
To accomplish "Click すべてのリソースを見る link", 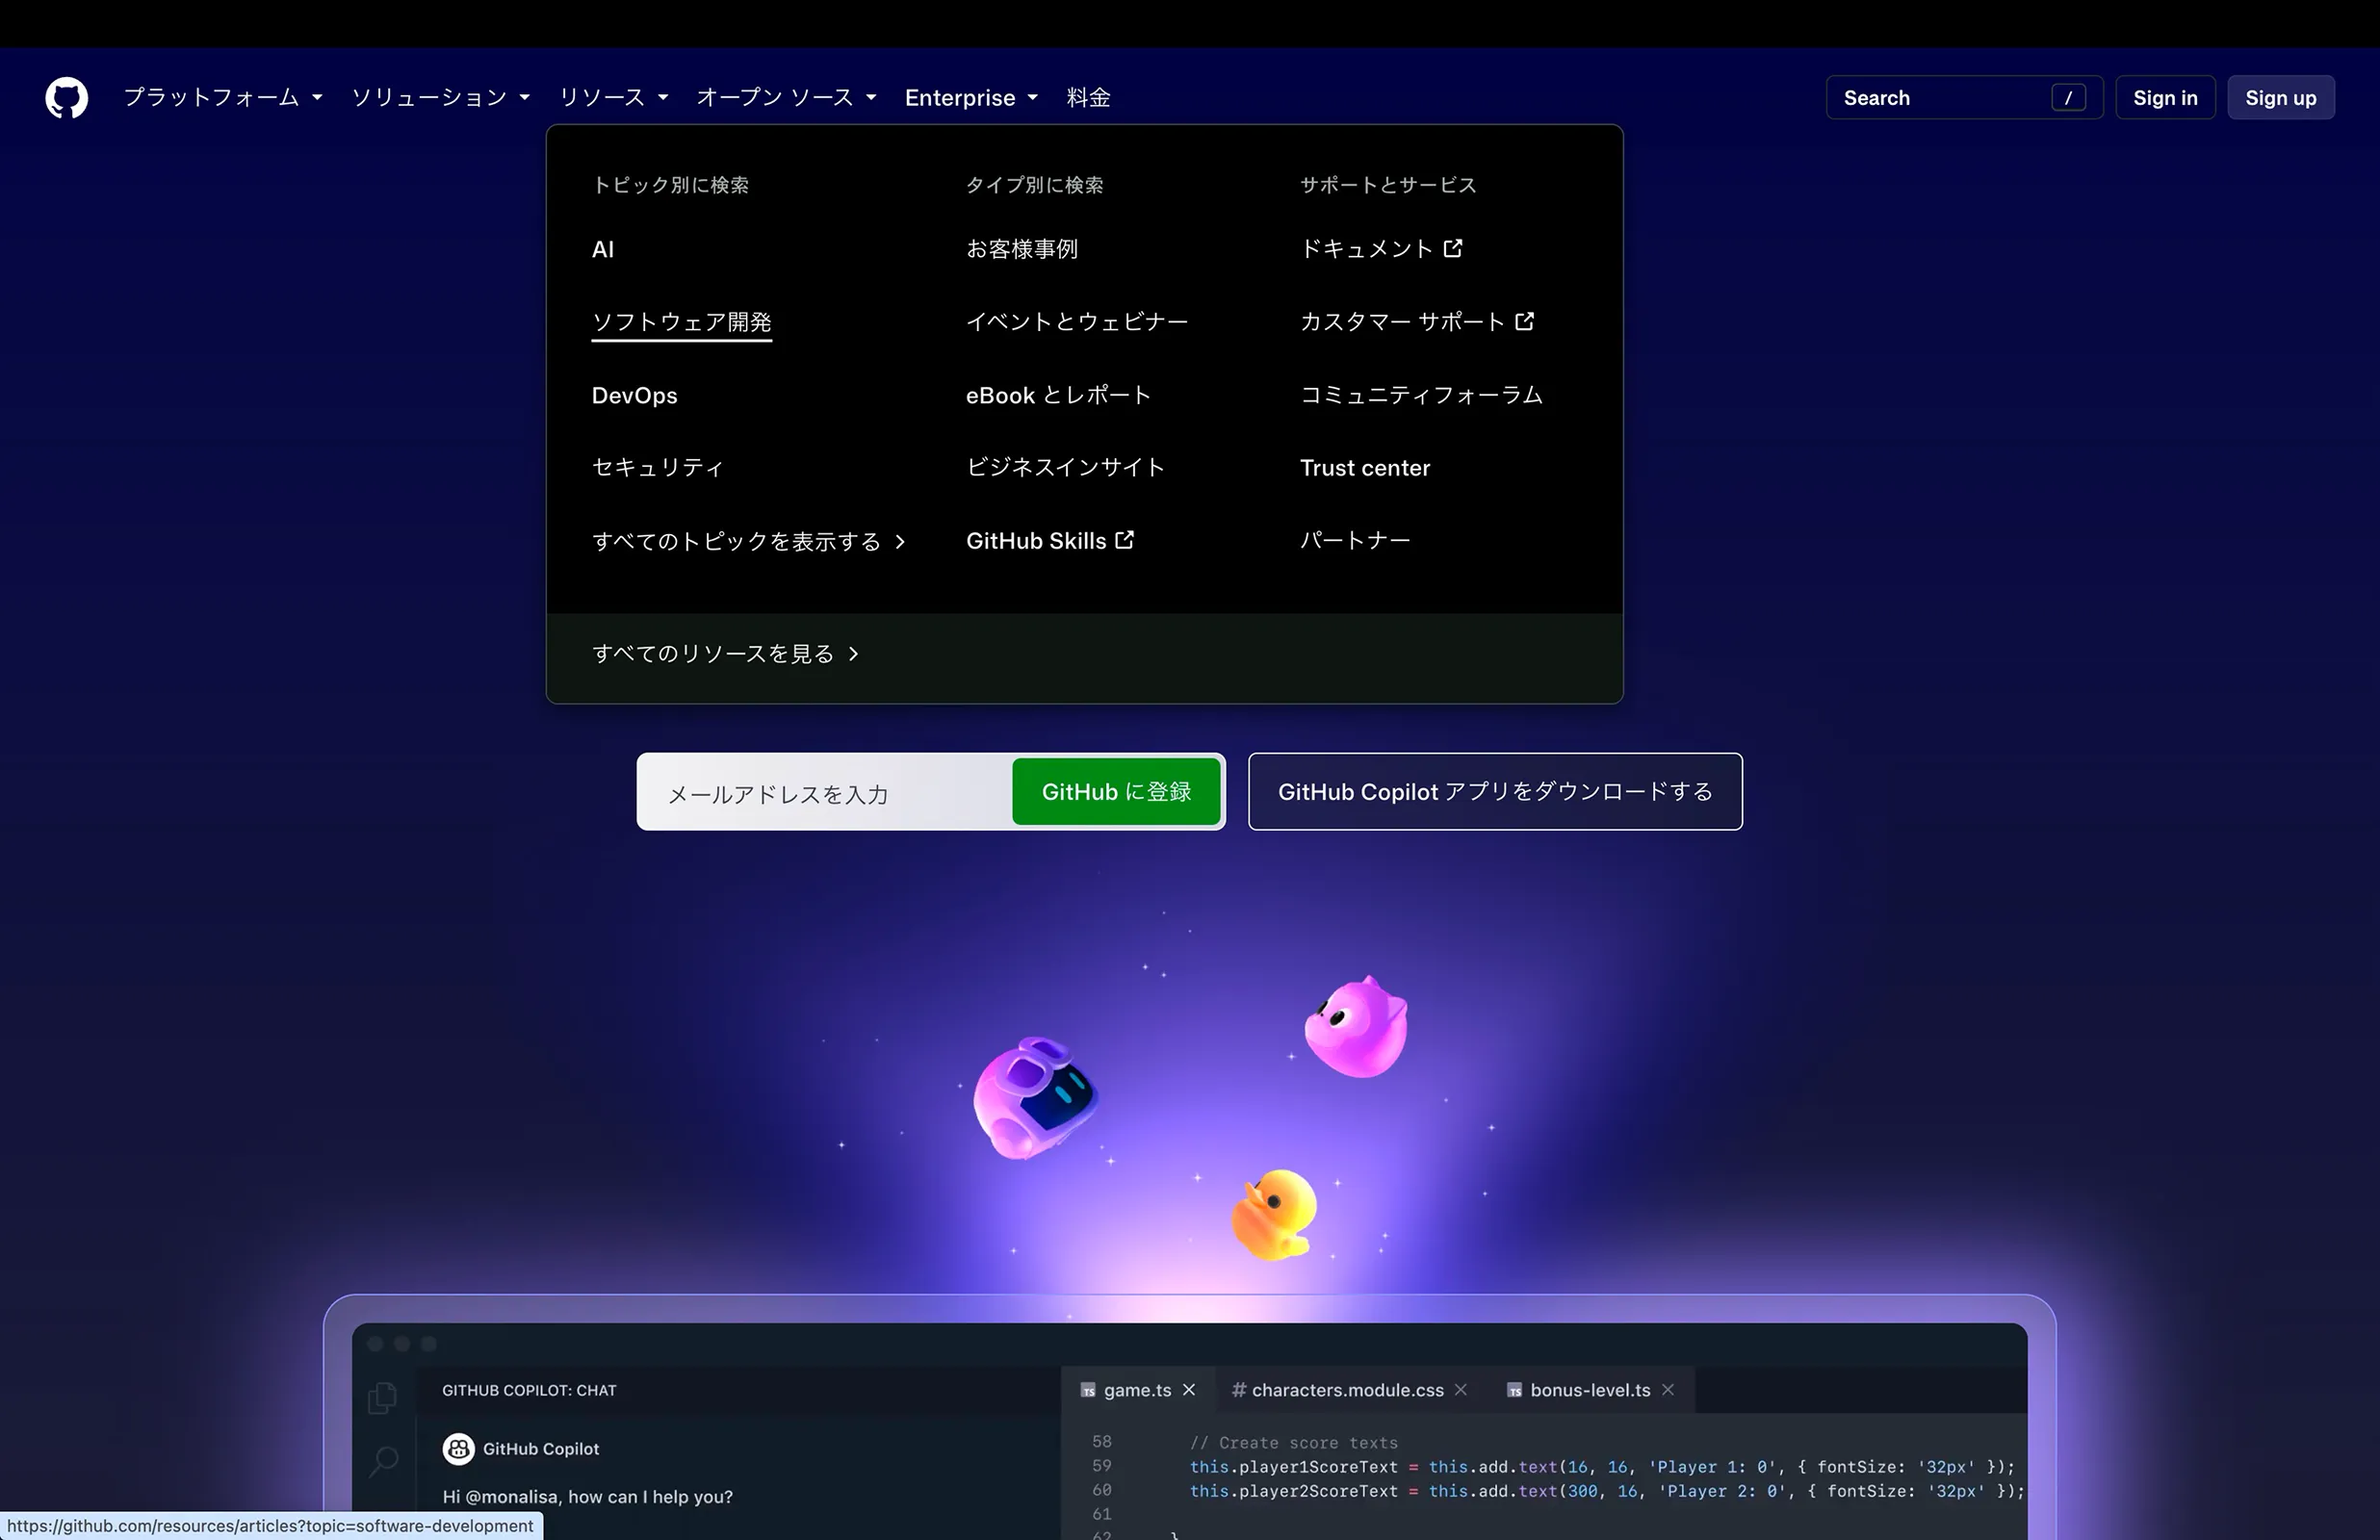I will (x=725, y=654).
